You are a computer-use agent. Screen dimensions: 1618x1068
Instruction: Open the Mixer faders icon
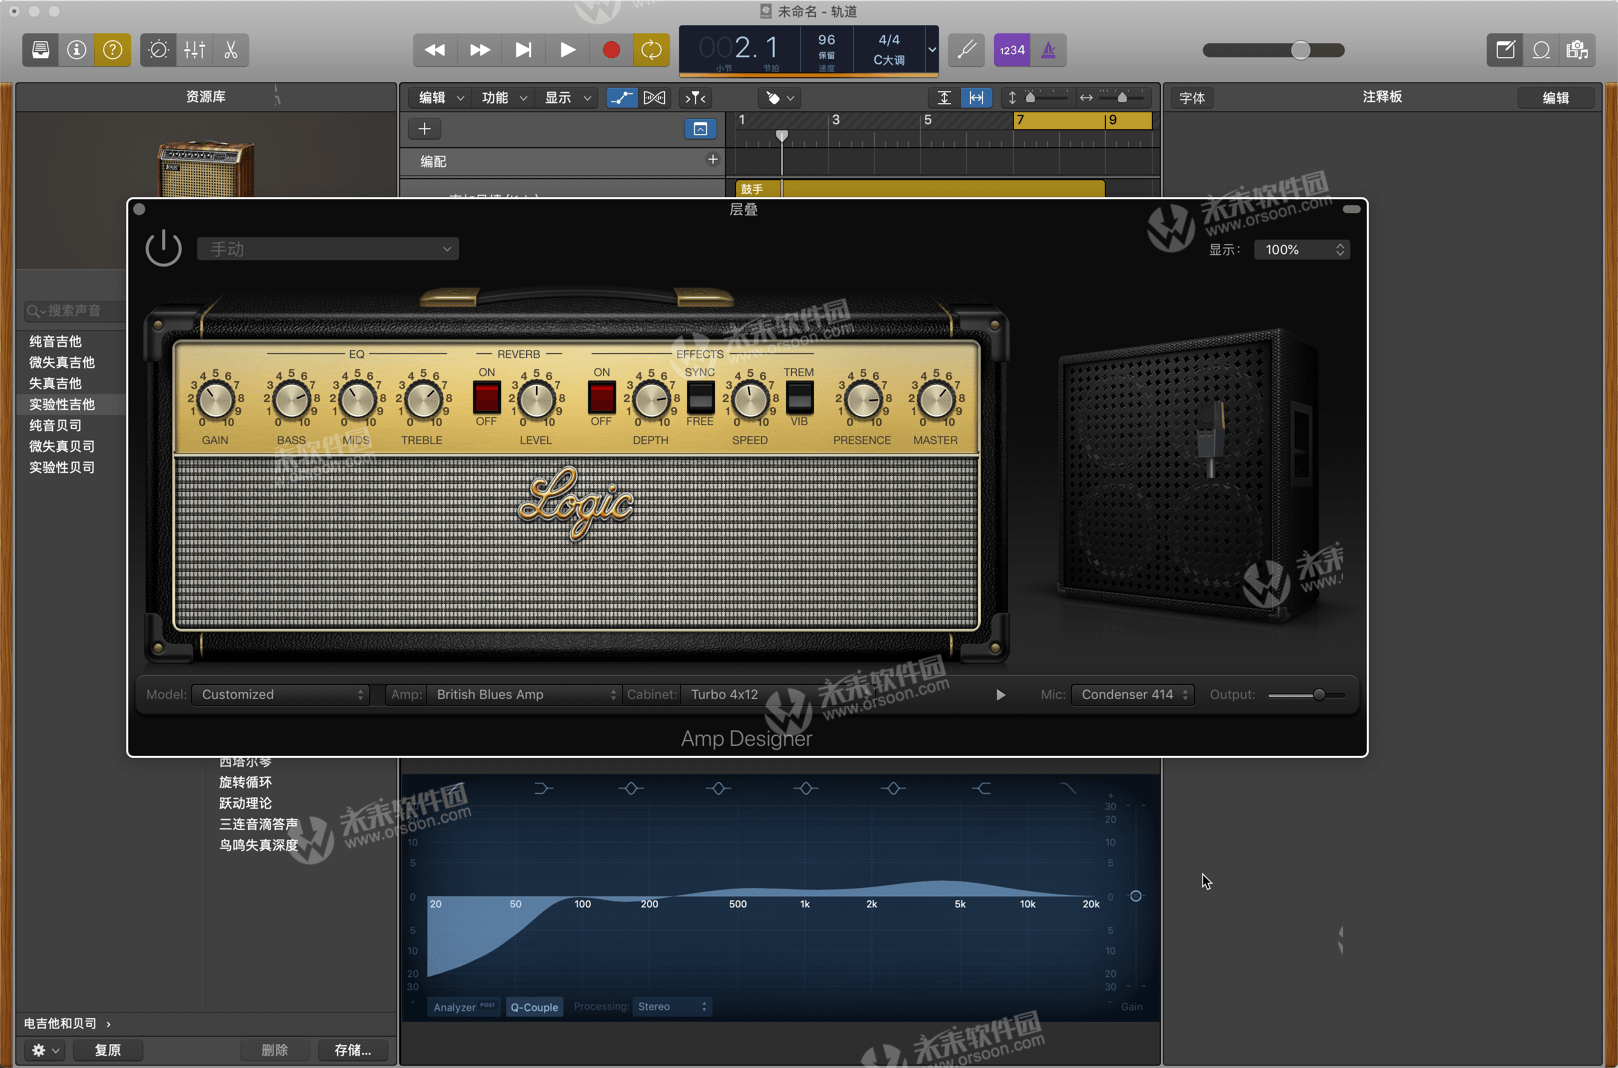pos(195,50)
